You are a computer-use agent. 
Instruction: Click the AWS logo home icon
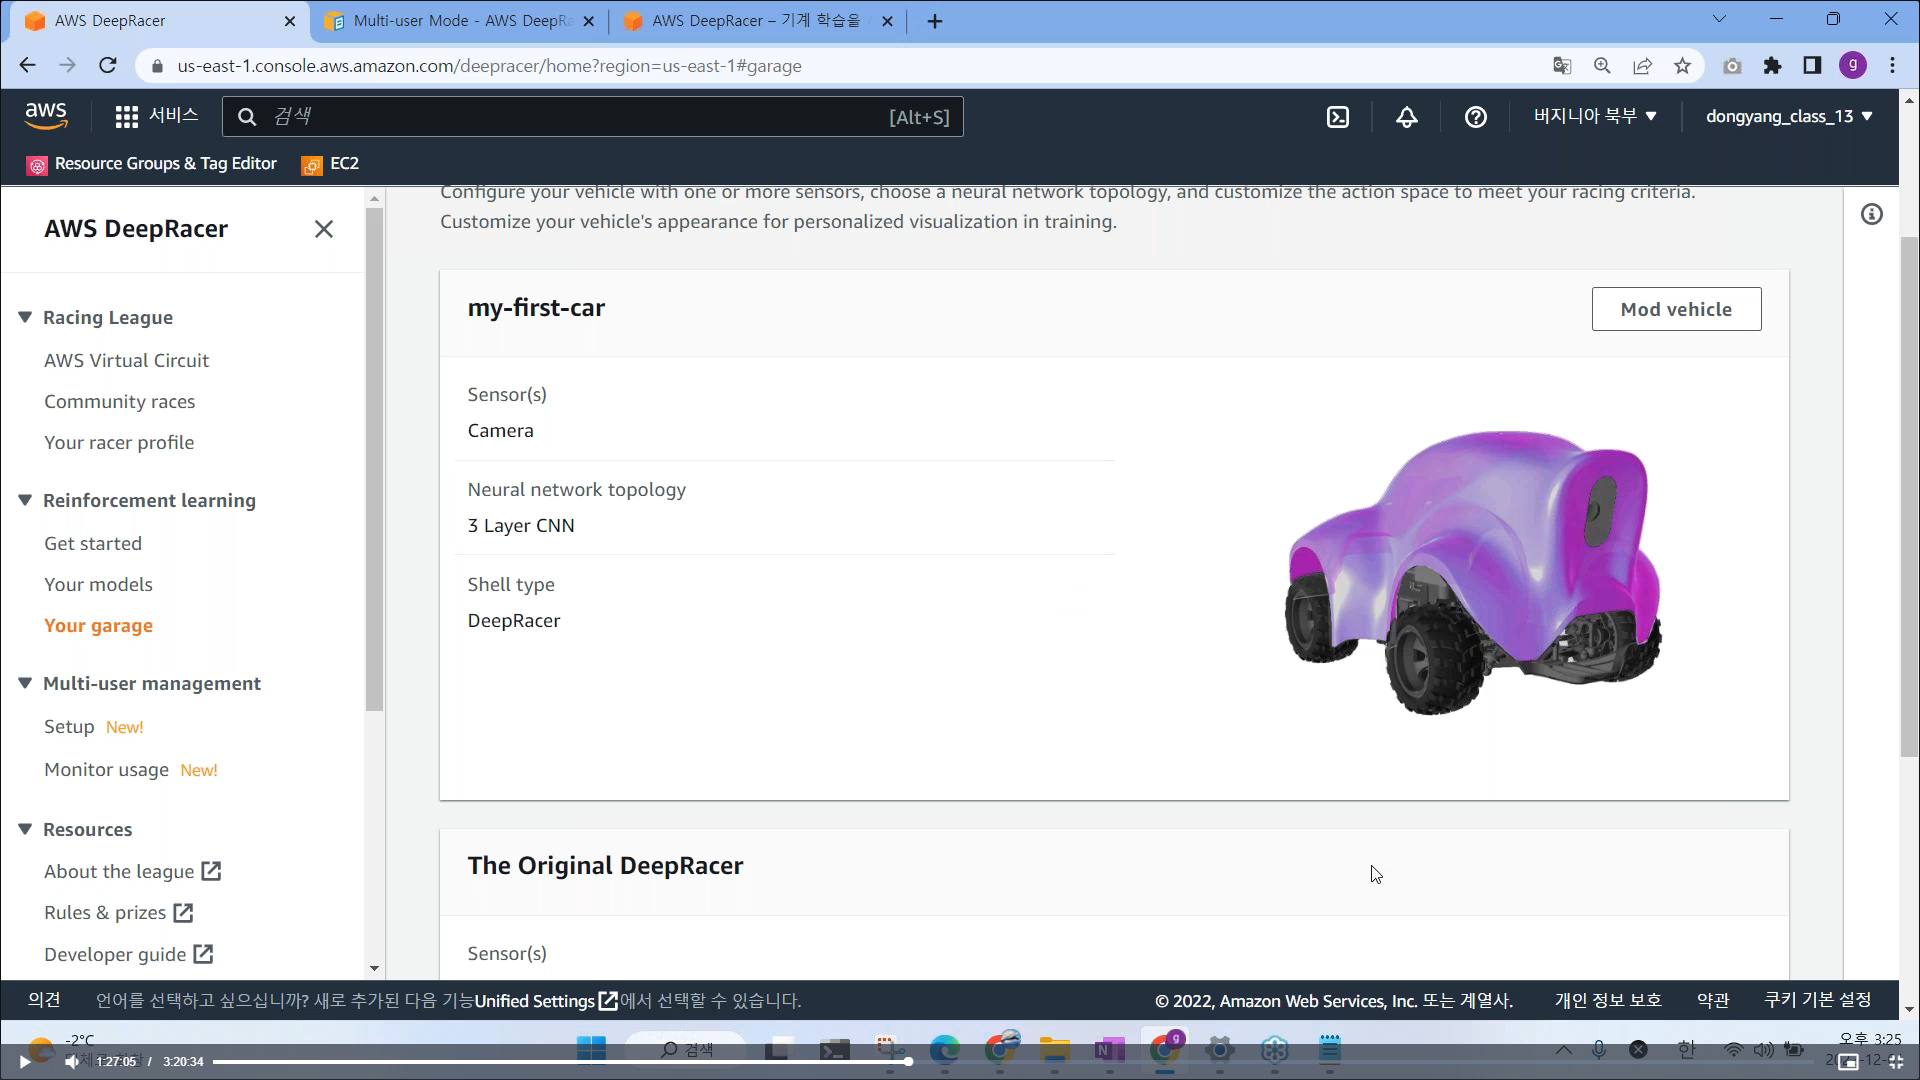46,116
